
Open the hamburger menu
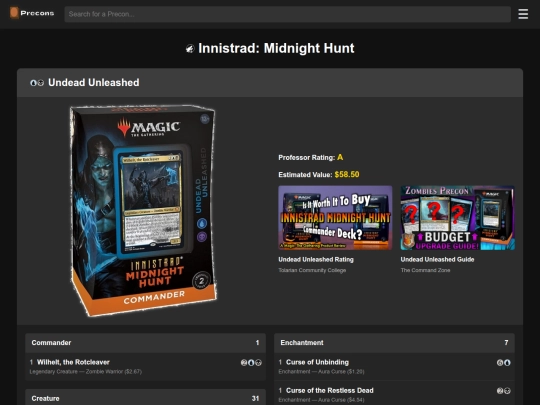click(523, 14)
